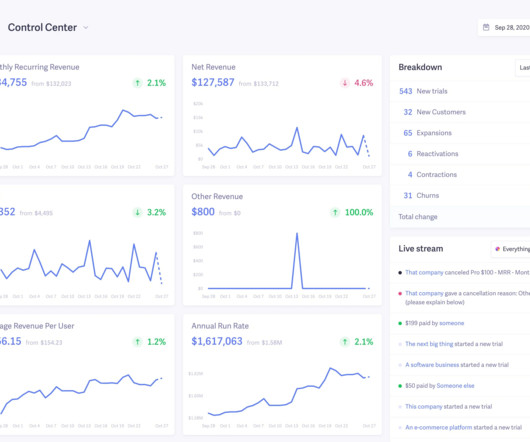The width and height of the screenshot is (530, 442).
Task: Open the Other Revenue chart title
Action: 217,196
